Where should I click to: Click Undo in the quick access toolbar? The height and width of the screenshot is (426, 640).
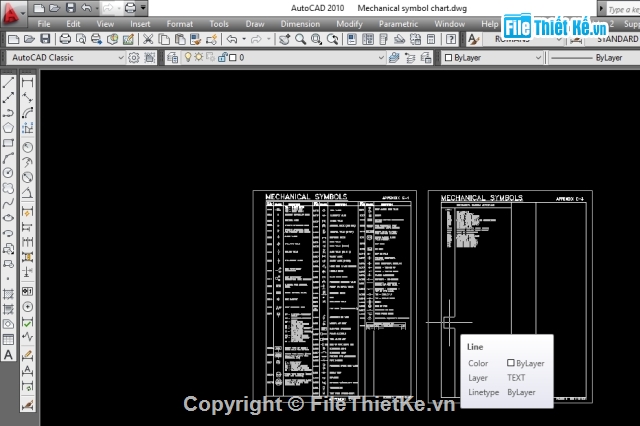86,8
